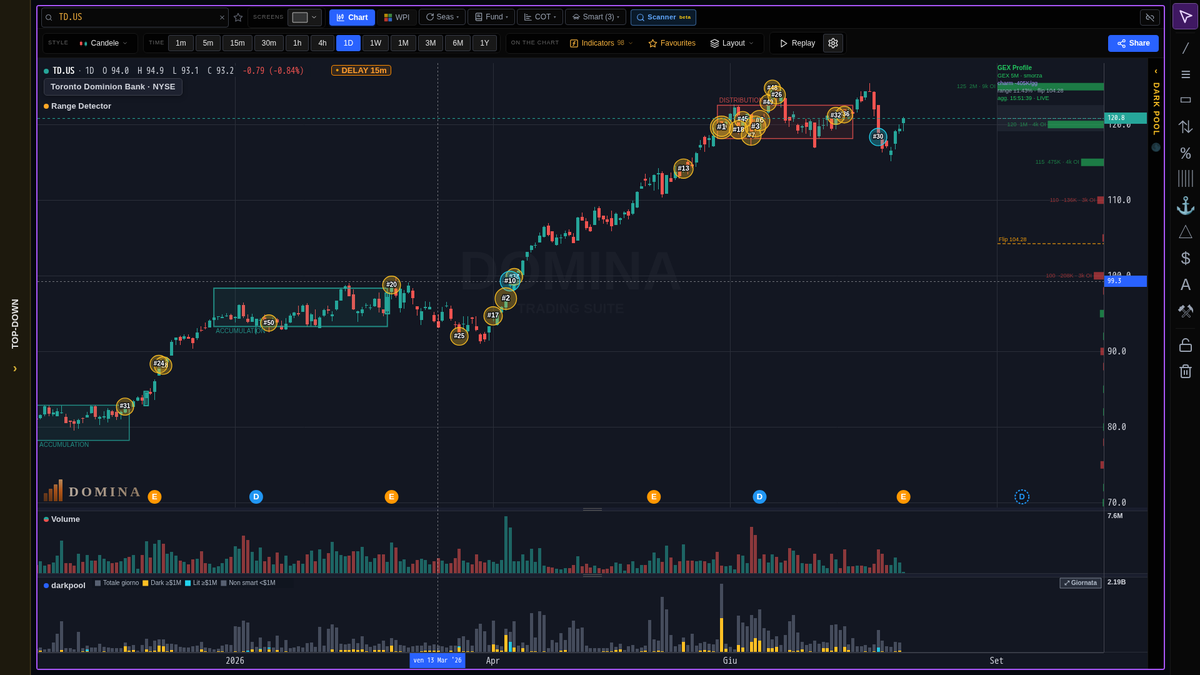This screenshot has width=1200, height=675.
Task: Select the percent tool
Action: click(x=1185, y=153)
